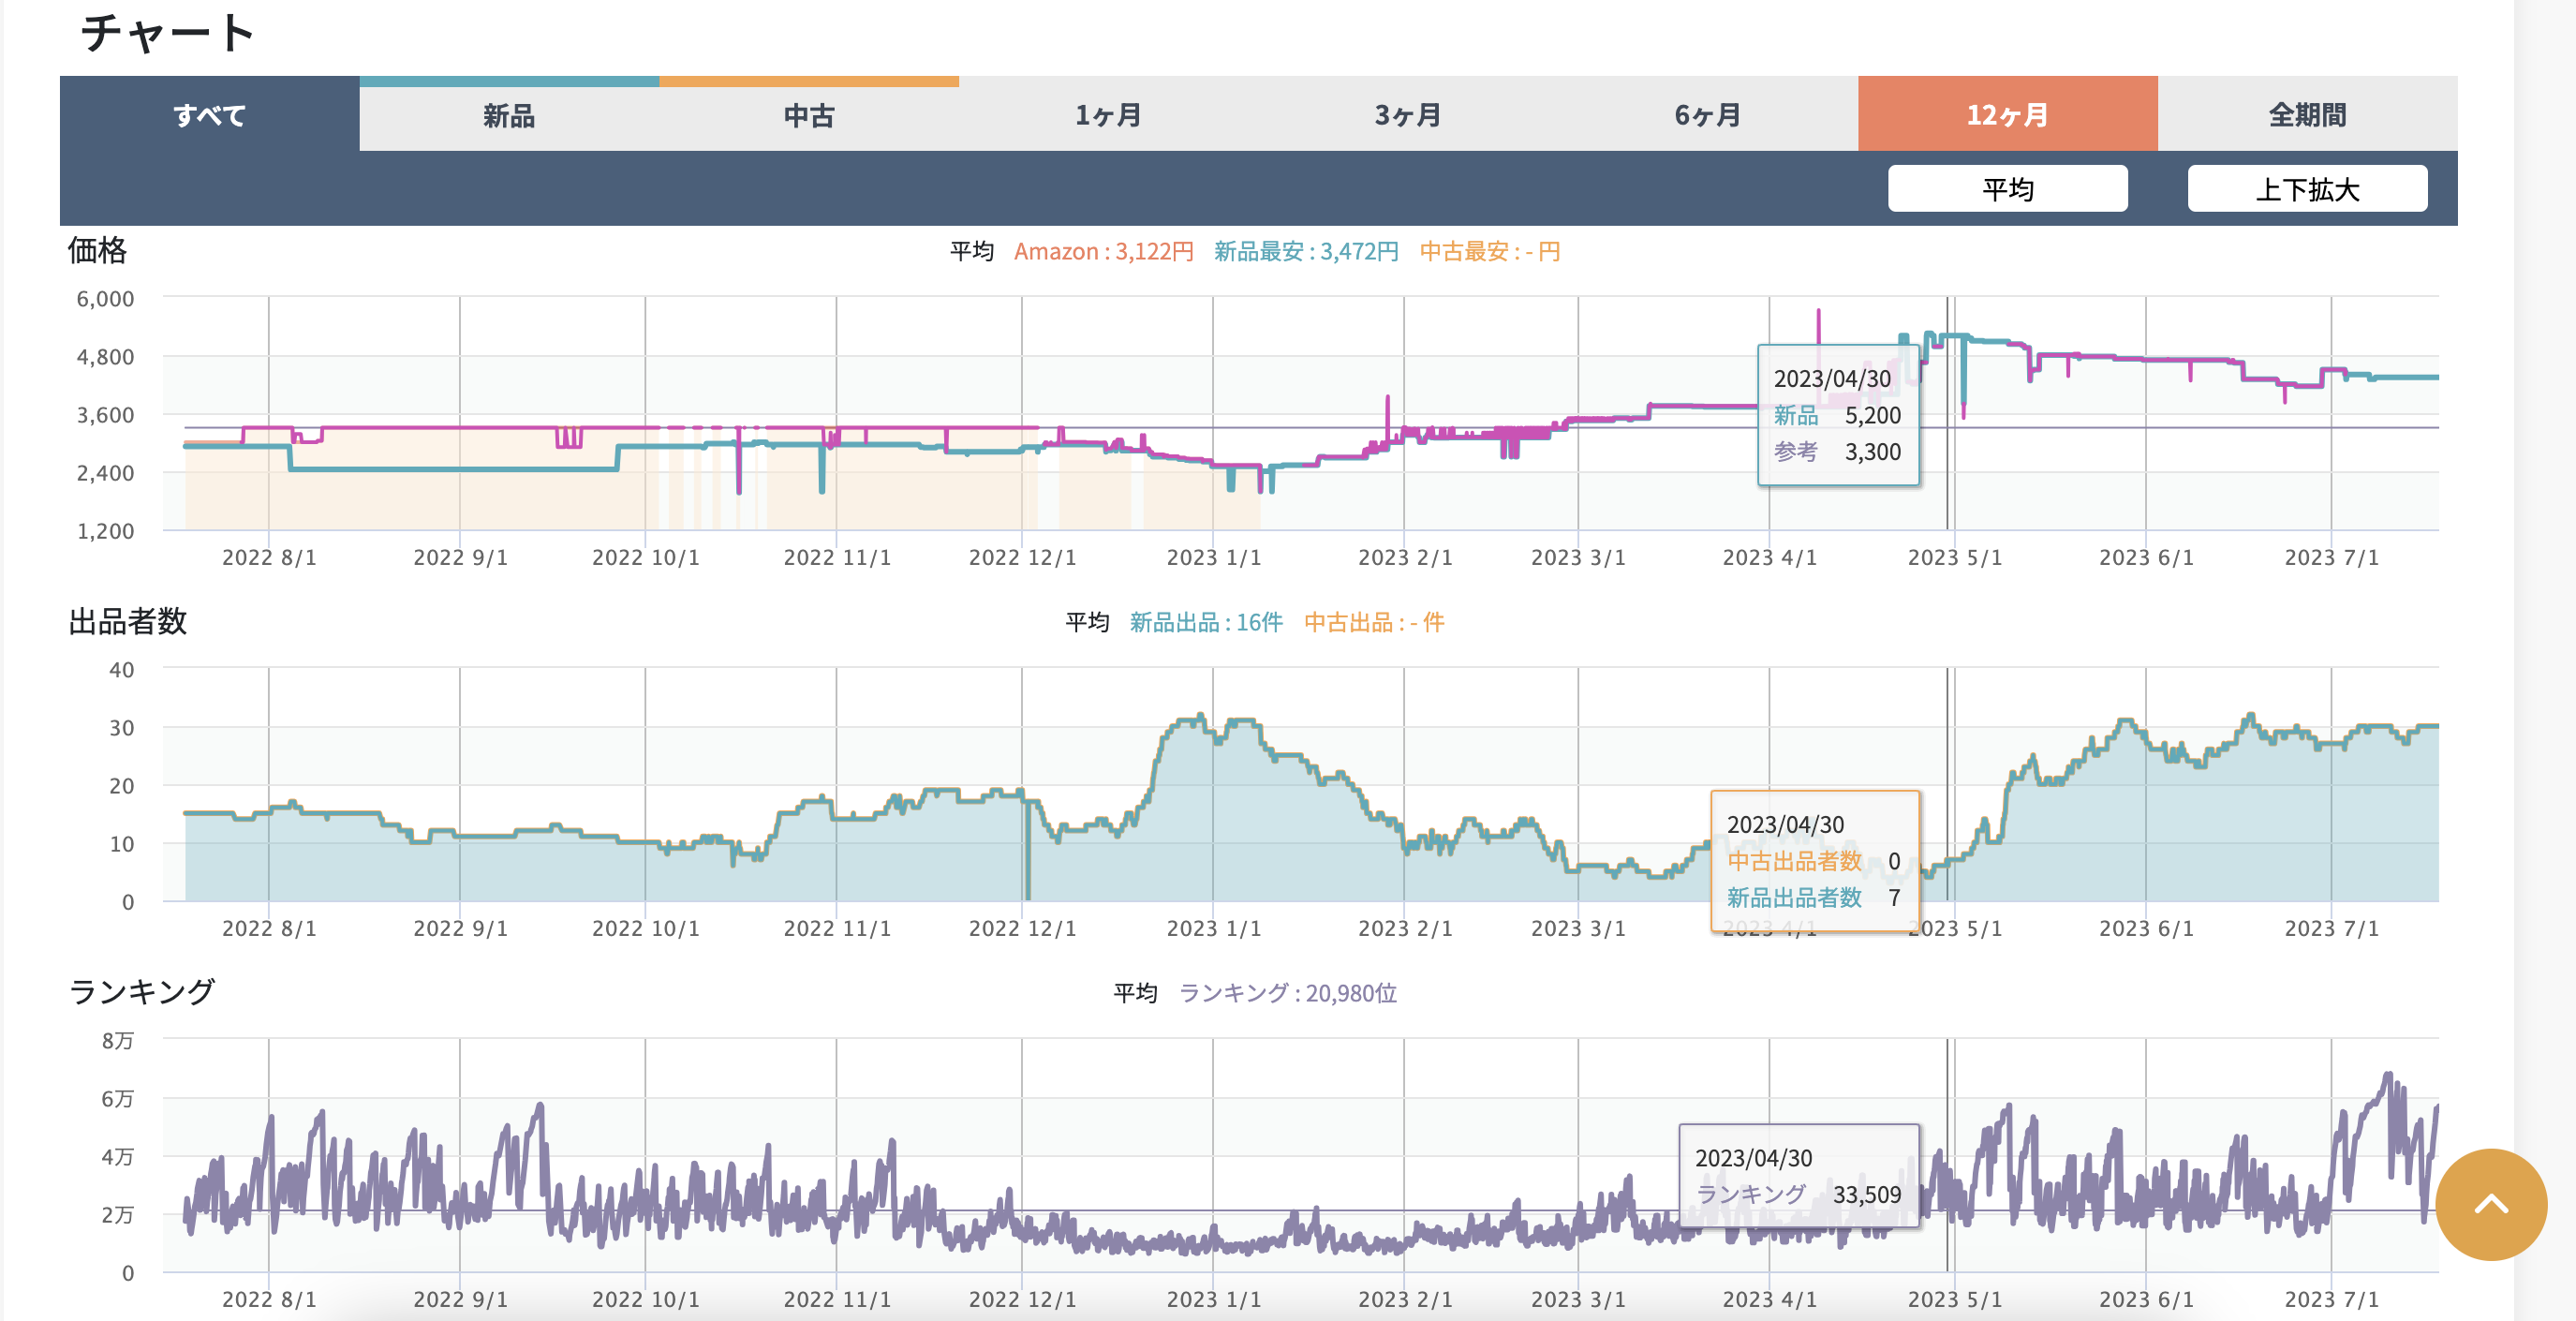Screen dimensions: 2576x1321
Task: Select the 全期間 period tab
Action: pos(2307,115)
